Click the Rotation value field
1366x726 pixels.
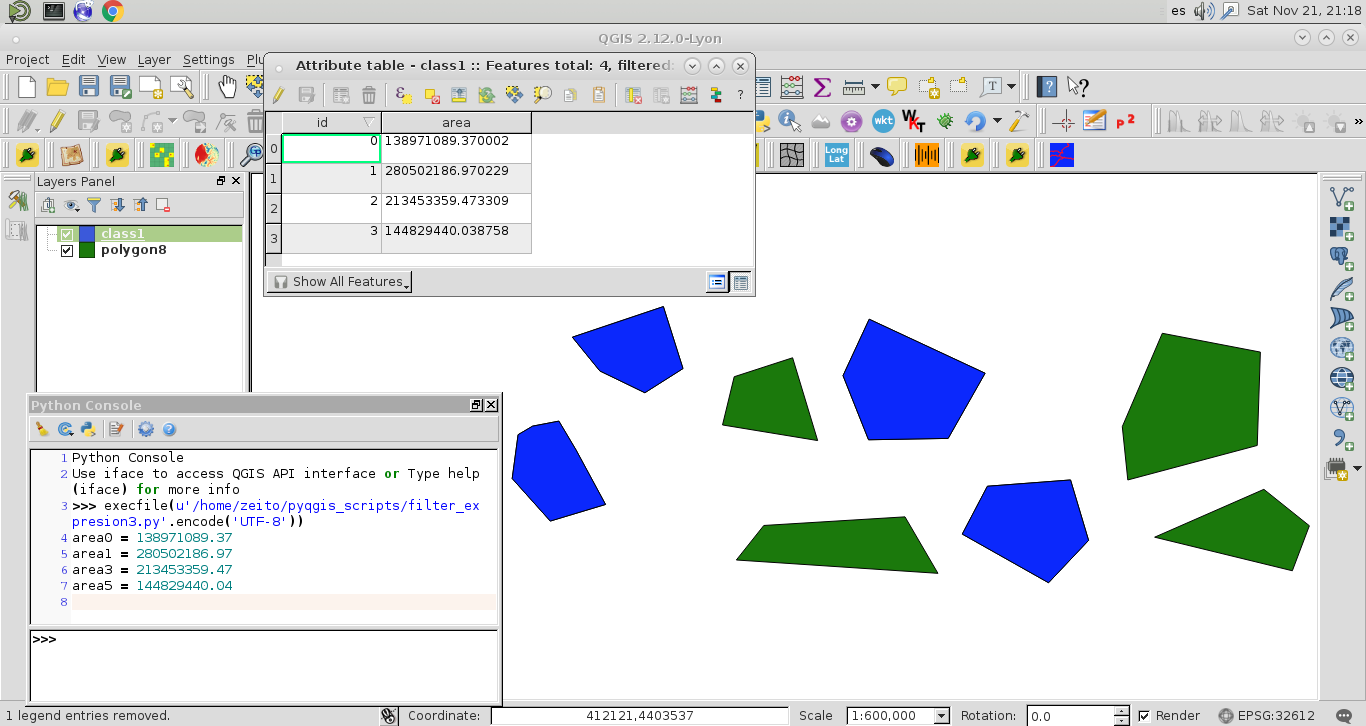tap(1069, 716)
